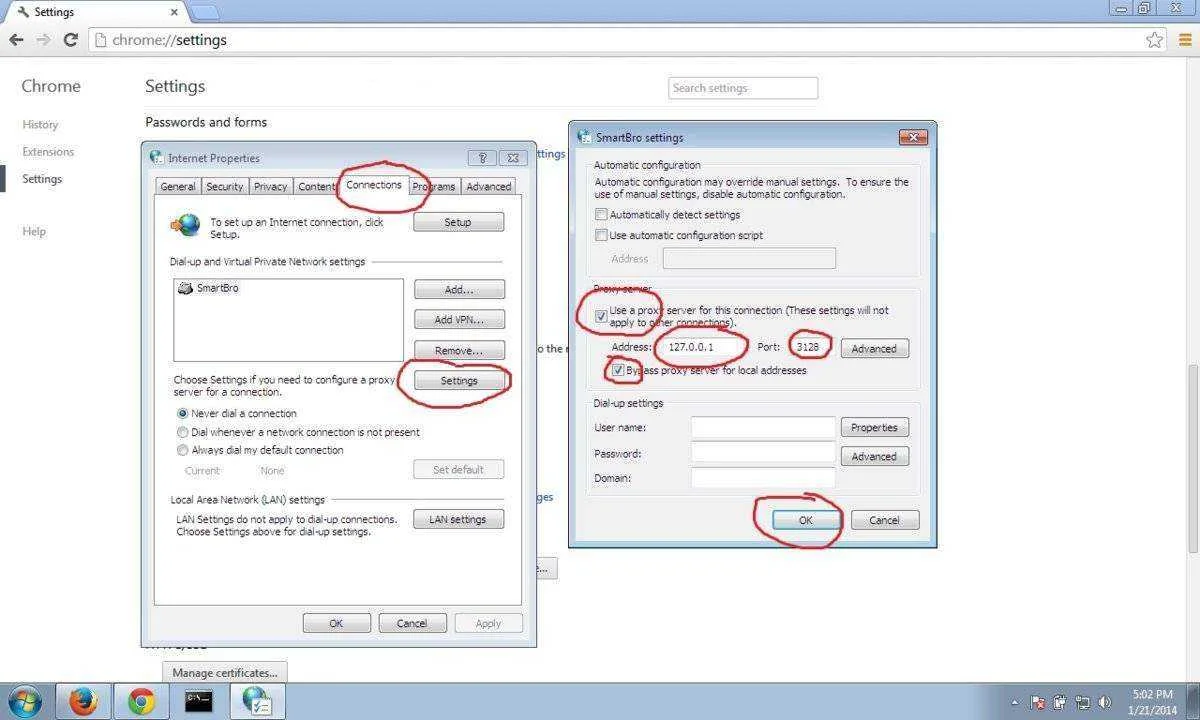Screen dimensions: 1200x720
Task: Select Dial whenever a network connection is not present
Action: point(183,432)
